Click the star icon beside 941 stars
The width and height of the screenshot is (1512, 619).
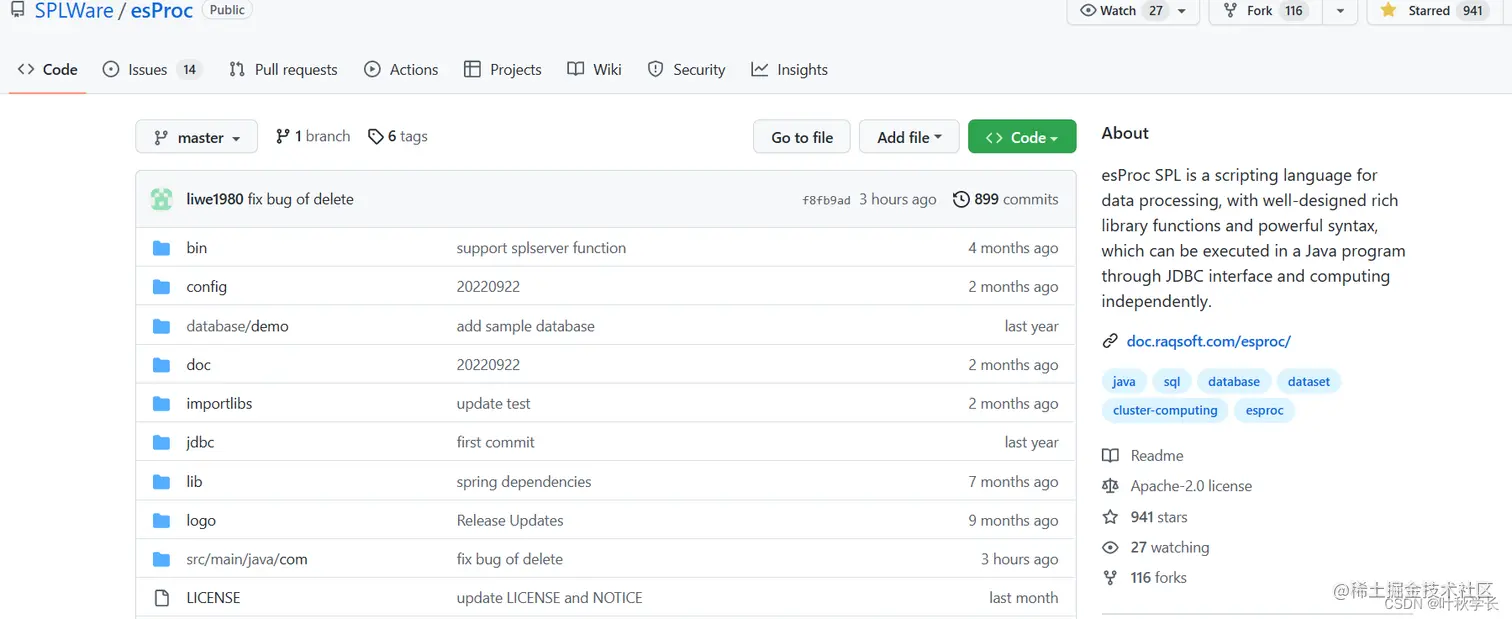(1110, 517)
